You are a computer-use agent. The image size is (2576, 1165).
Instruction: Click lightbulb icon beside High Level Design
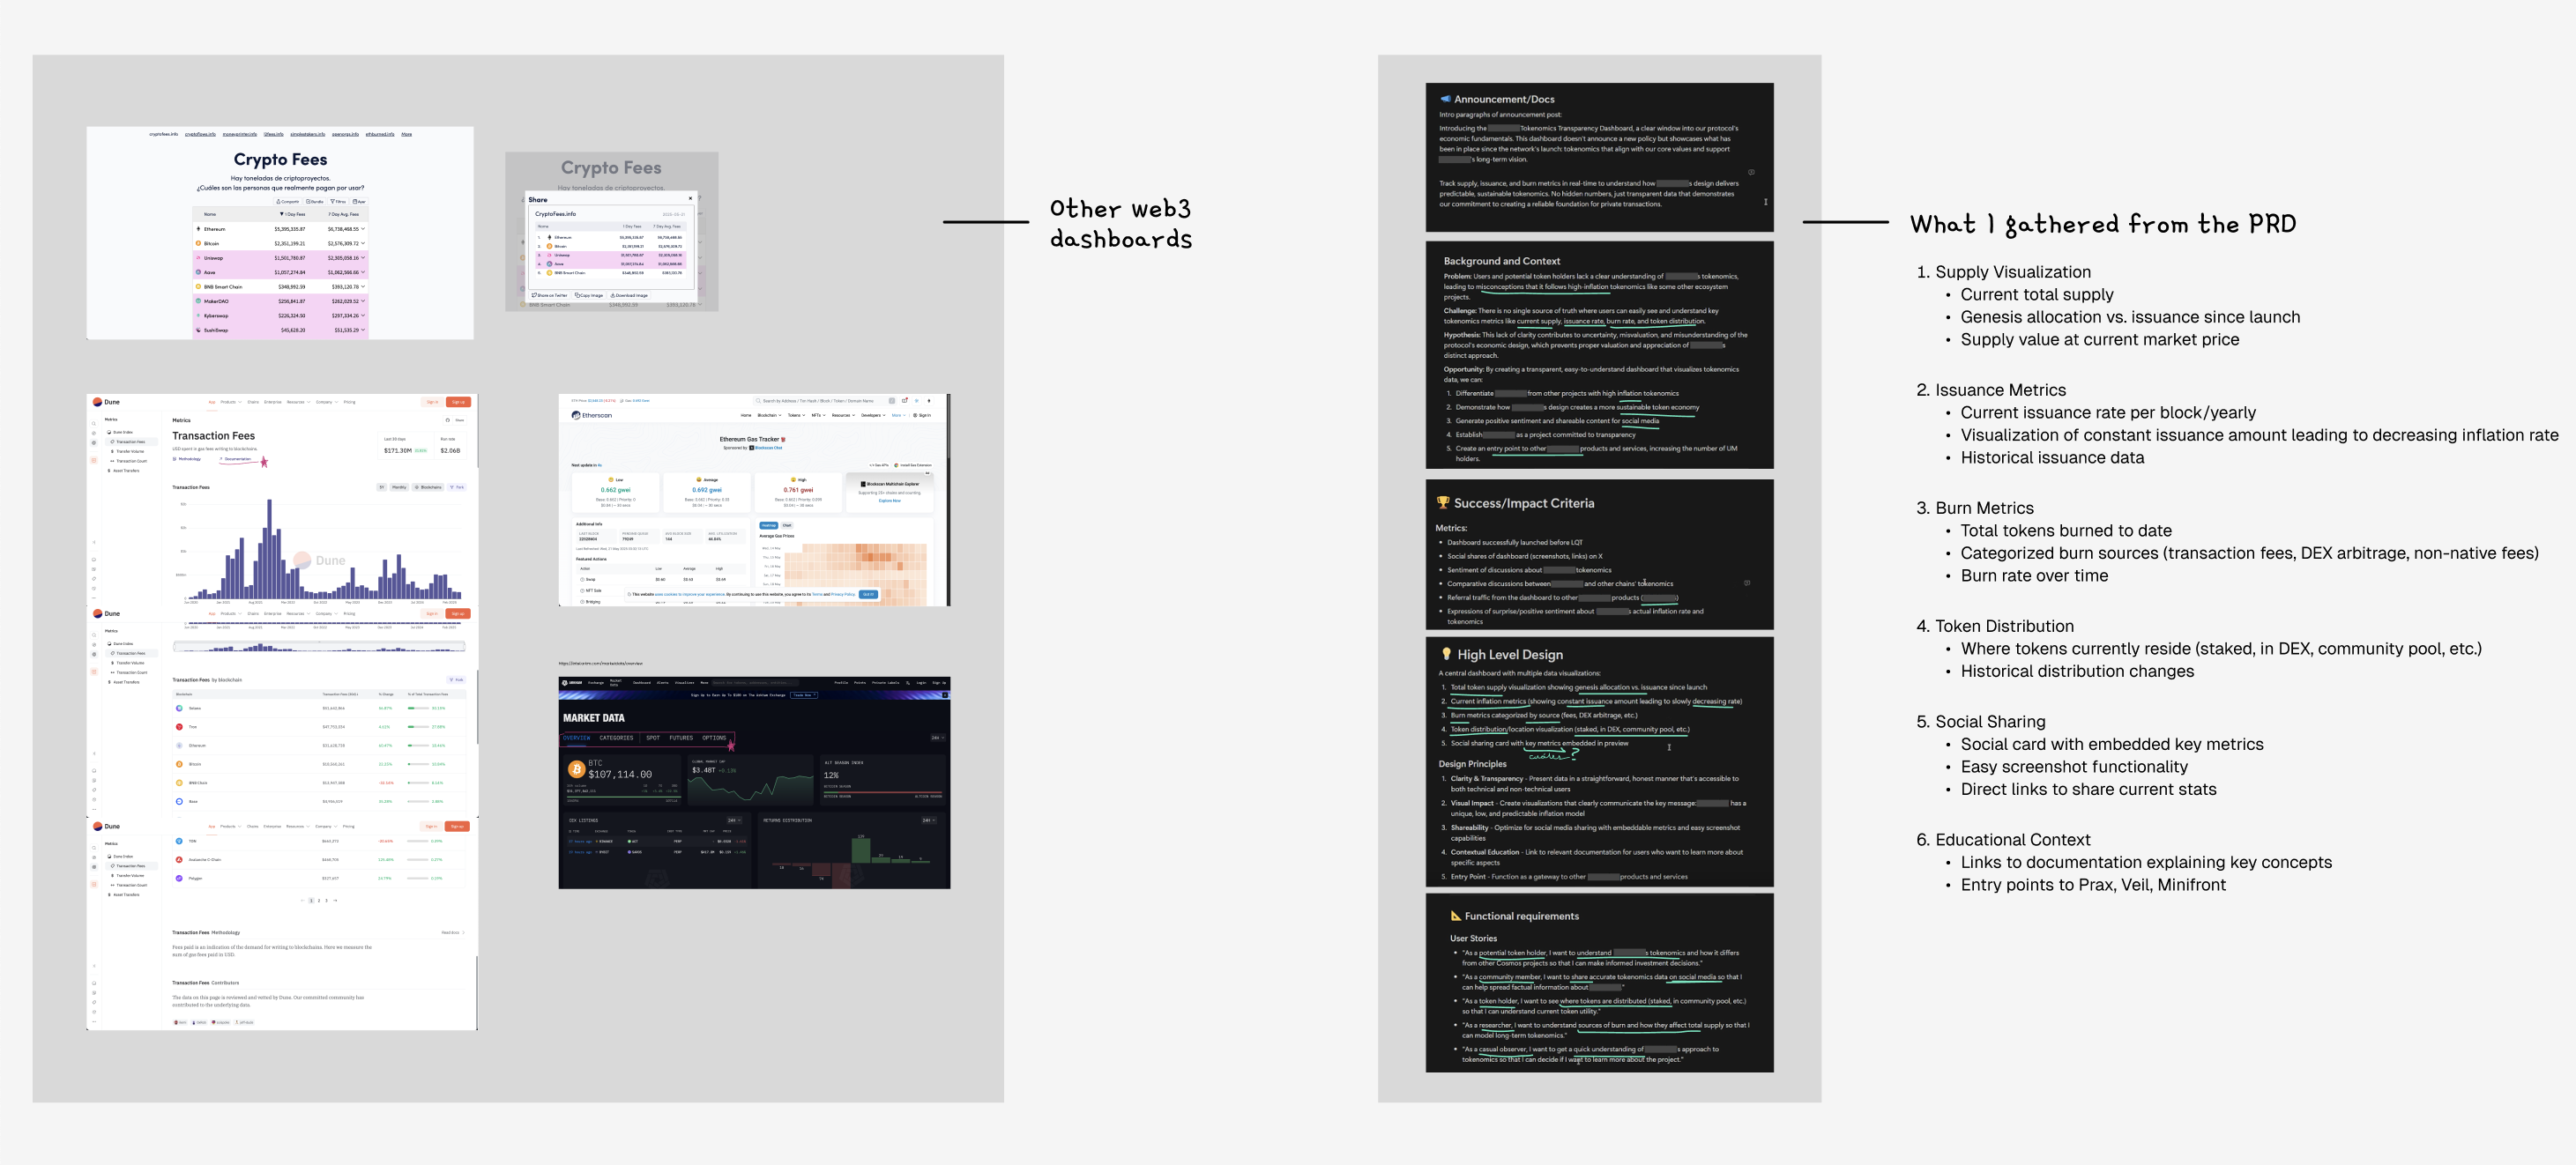(x=1446, y=654)
